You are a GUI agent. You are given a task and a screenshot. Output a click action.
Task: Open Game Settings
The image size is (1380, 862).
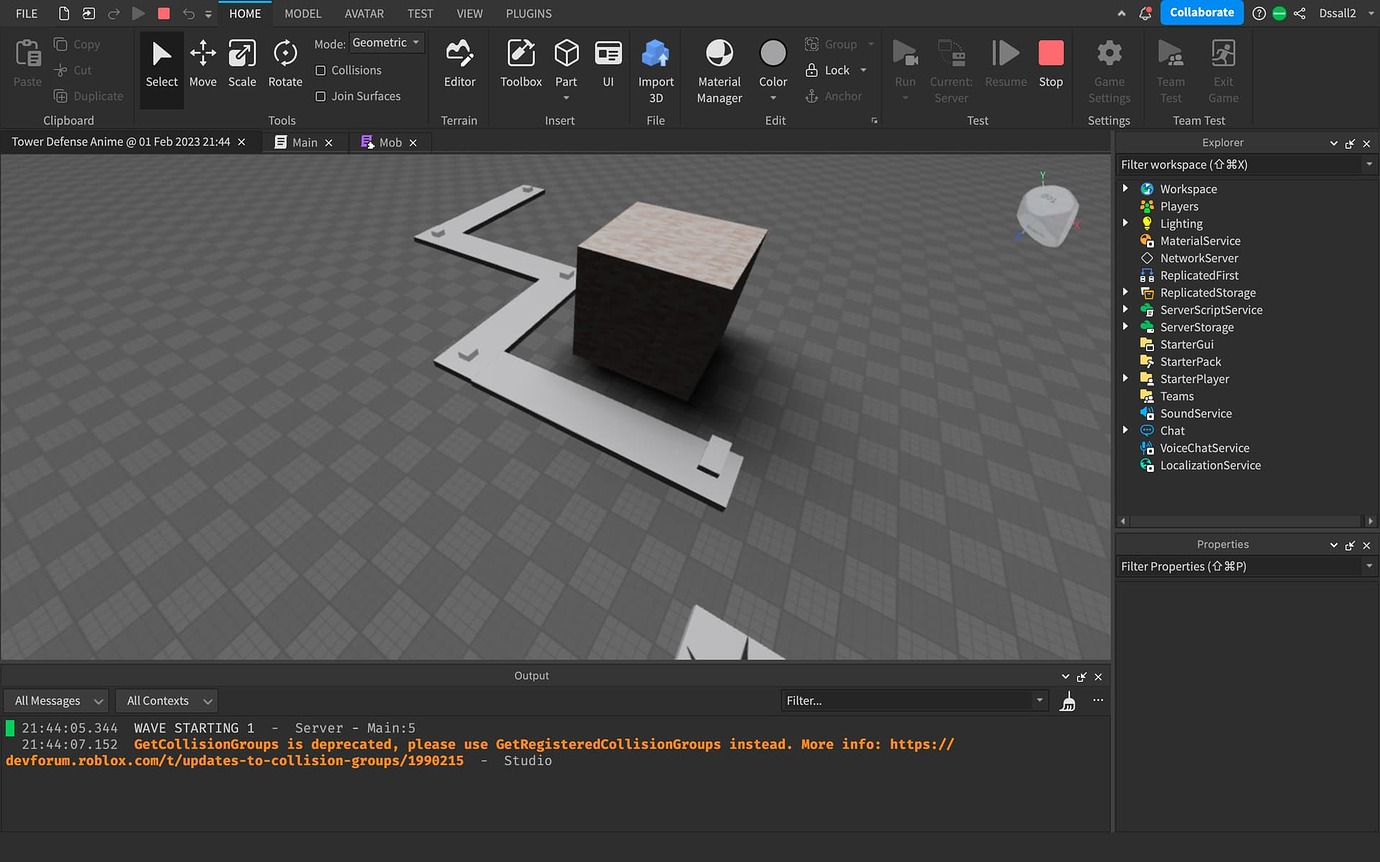[1108, 67]
